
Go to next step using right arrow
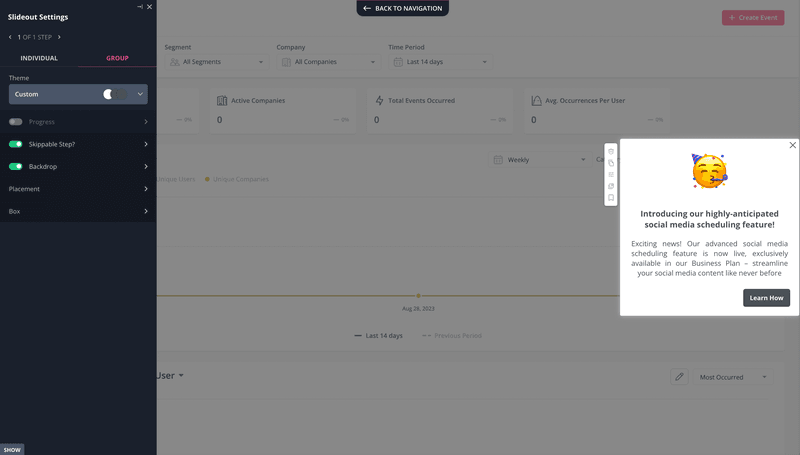59,37
